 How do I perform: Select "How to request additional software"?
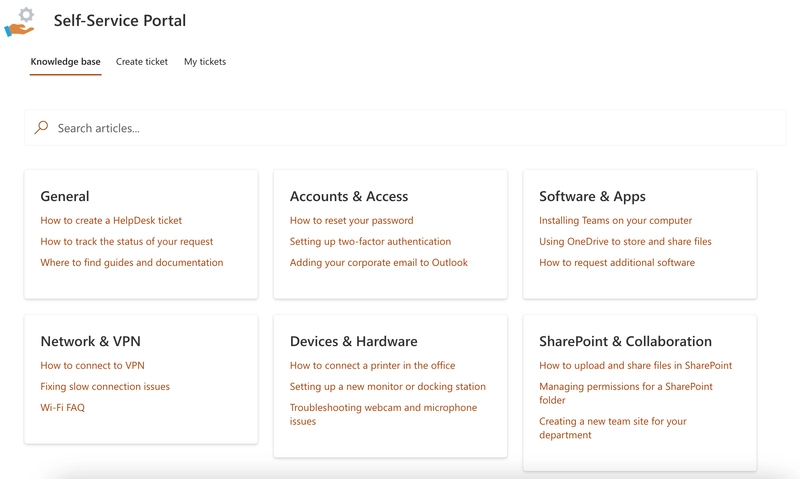pos(617,263)
